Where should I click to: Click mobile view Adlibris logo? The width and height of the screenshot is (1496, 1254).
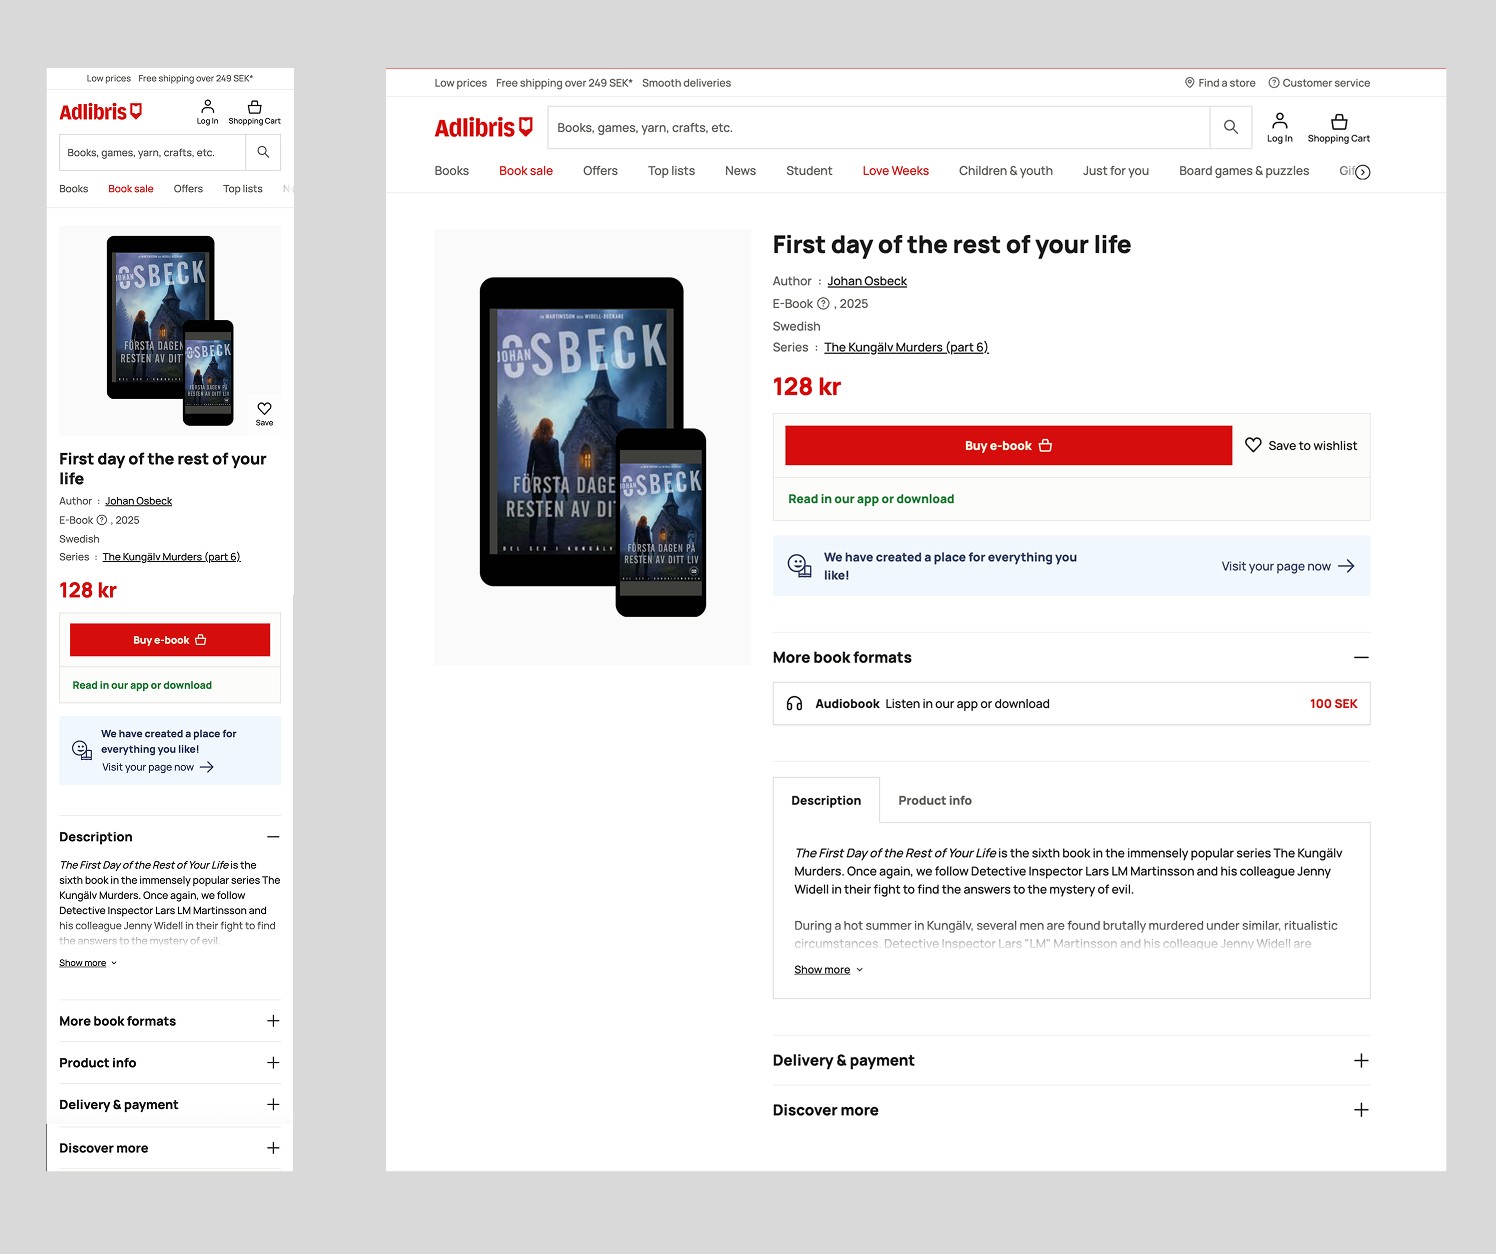point(100,111)
